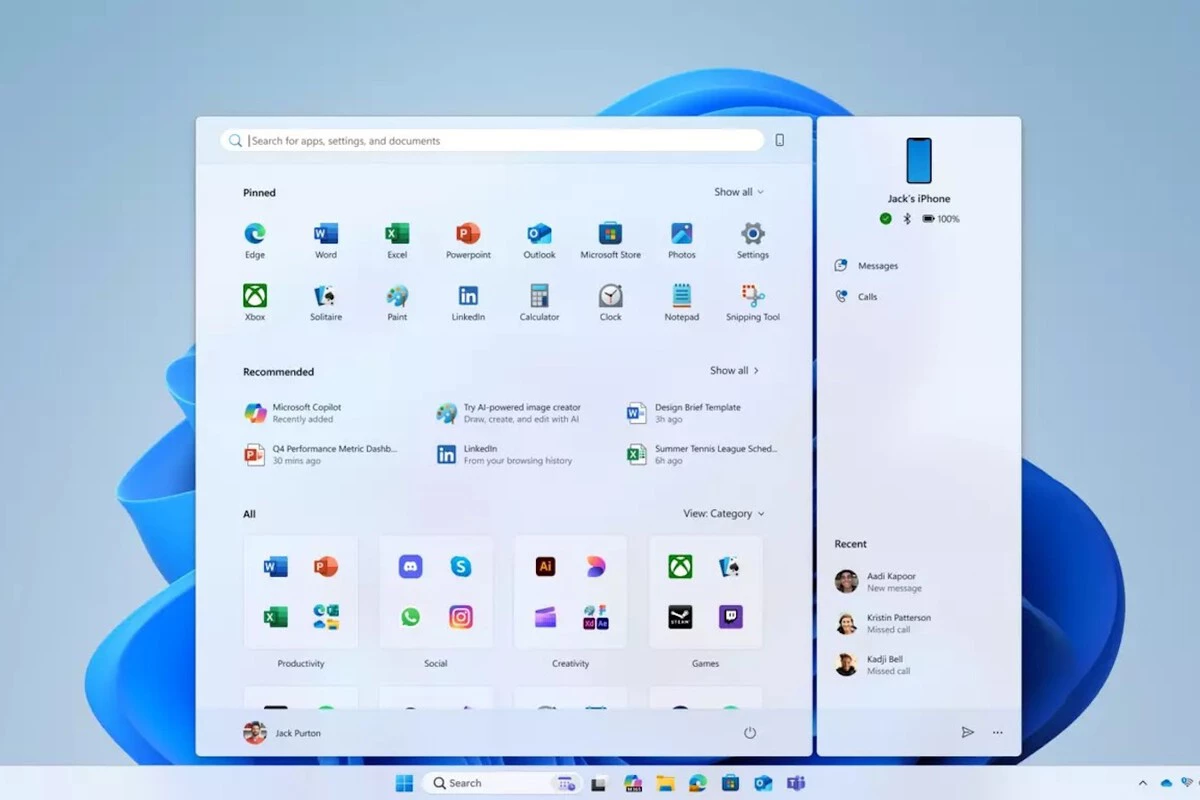Screen dimensions: 1200x800
Task: Open the Jack Purton user account
Action: coord(283,733)
